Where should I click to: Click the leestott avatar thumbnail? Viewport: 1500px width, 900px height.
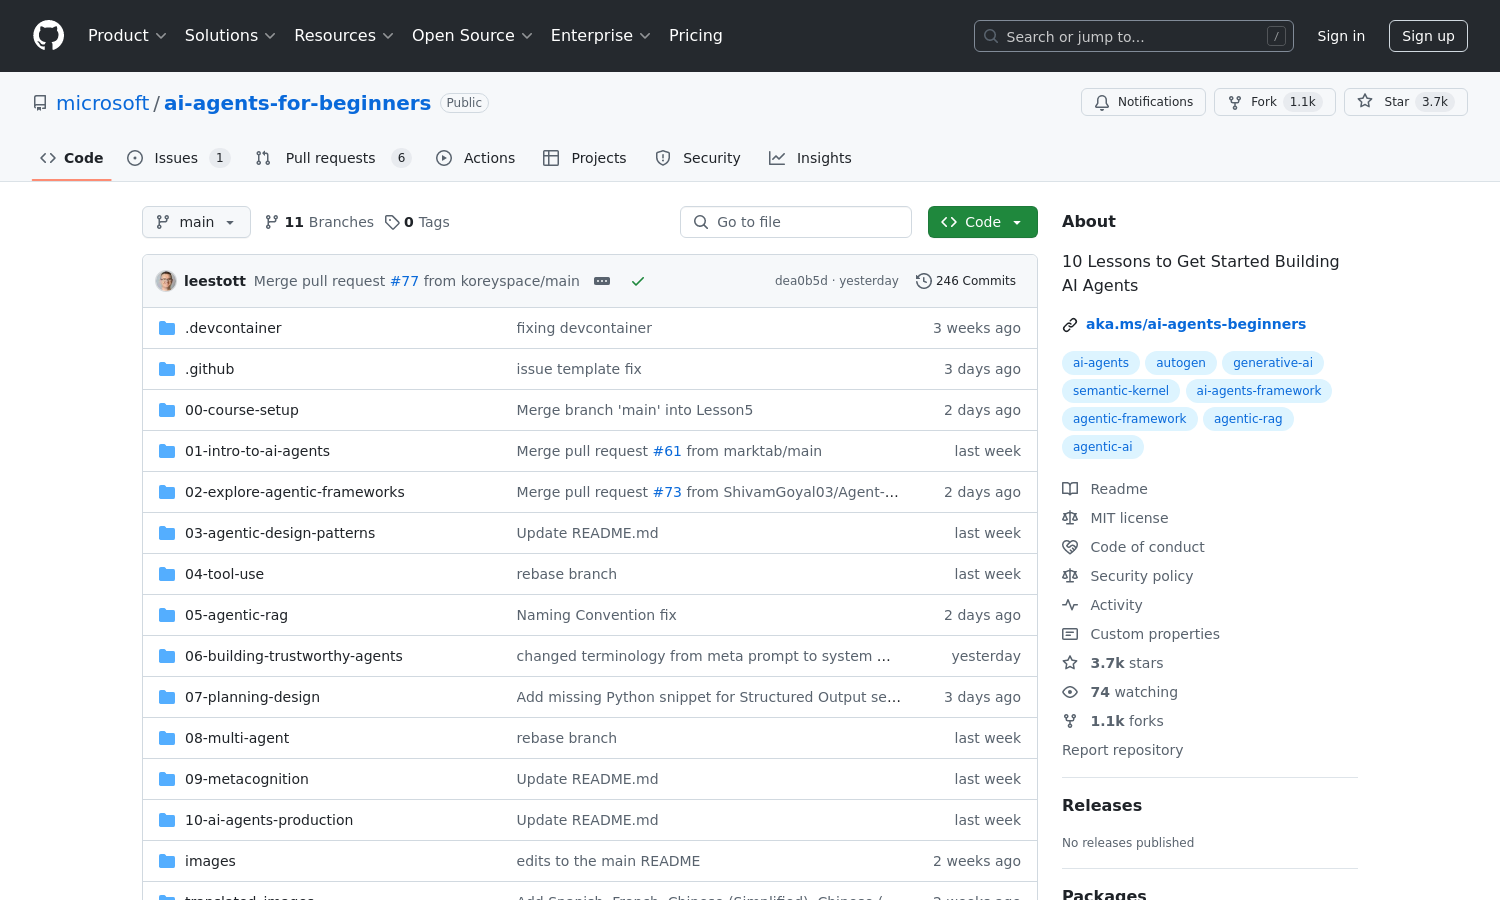(x=166, y=281)
